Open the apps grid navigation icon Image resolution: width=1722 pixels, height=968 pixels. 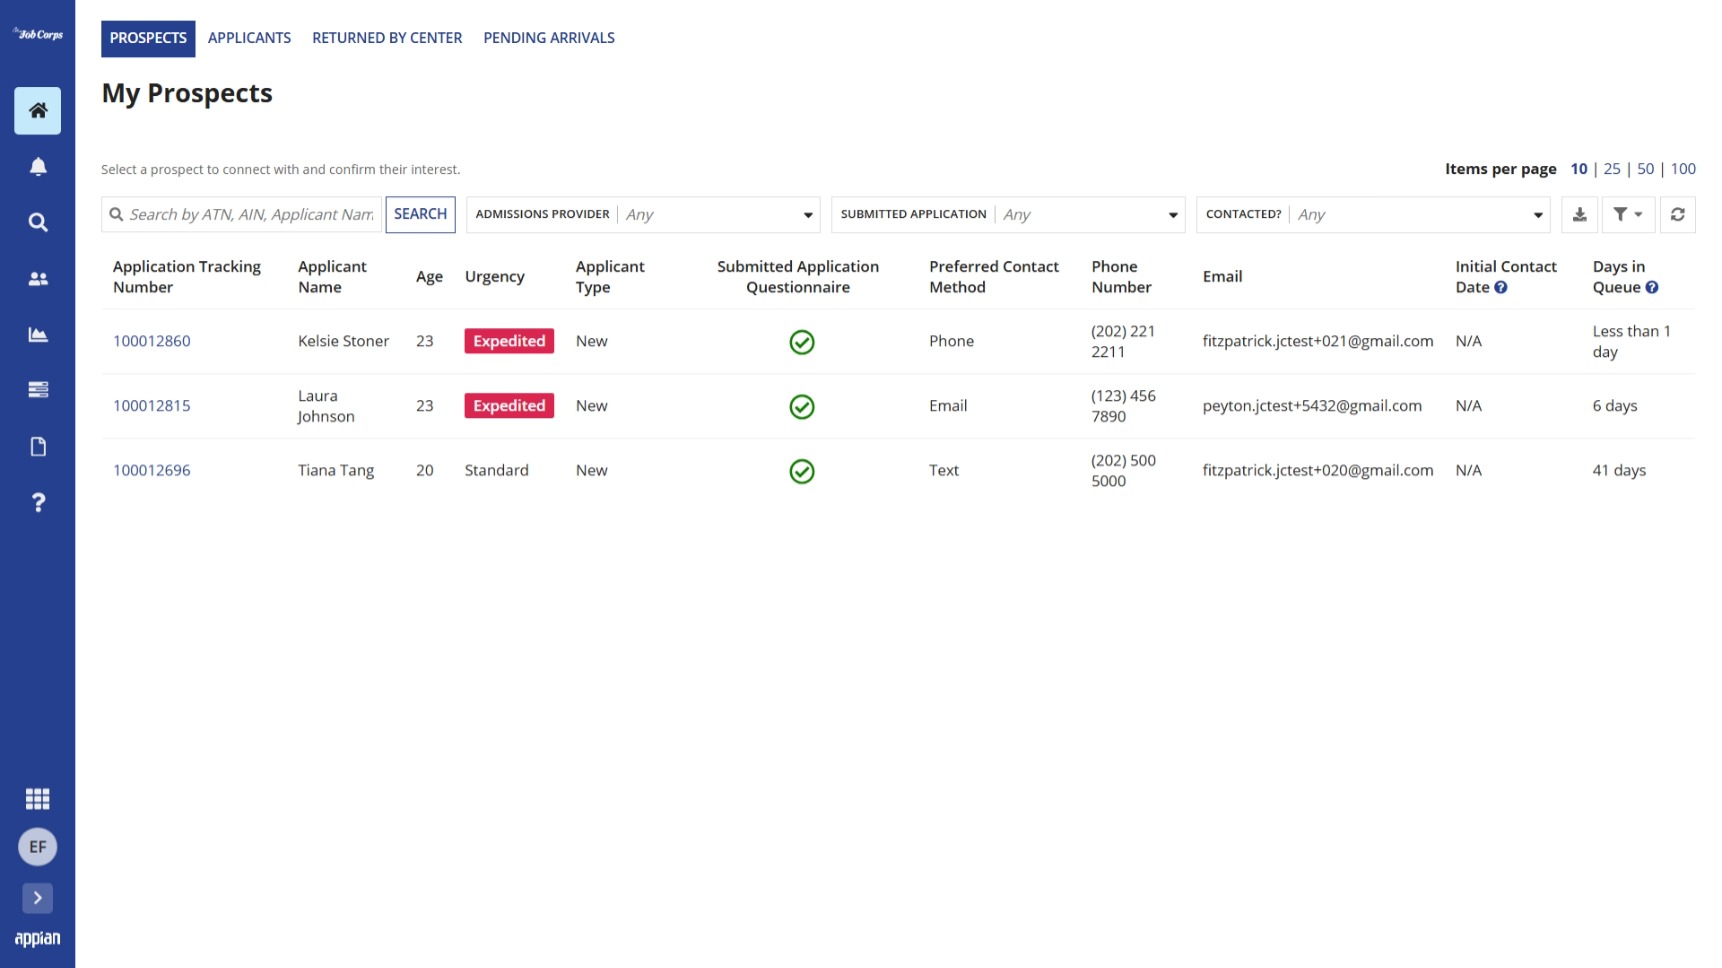(38, 799)
